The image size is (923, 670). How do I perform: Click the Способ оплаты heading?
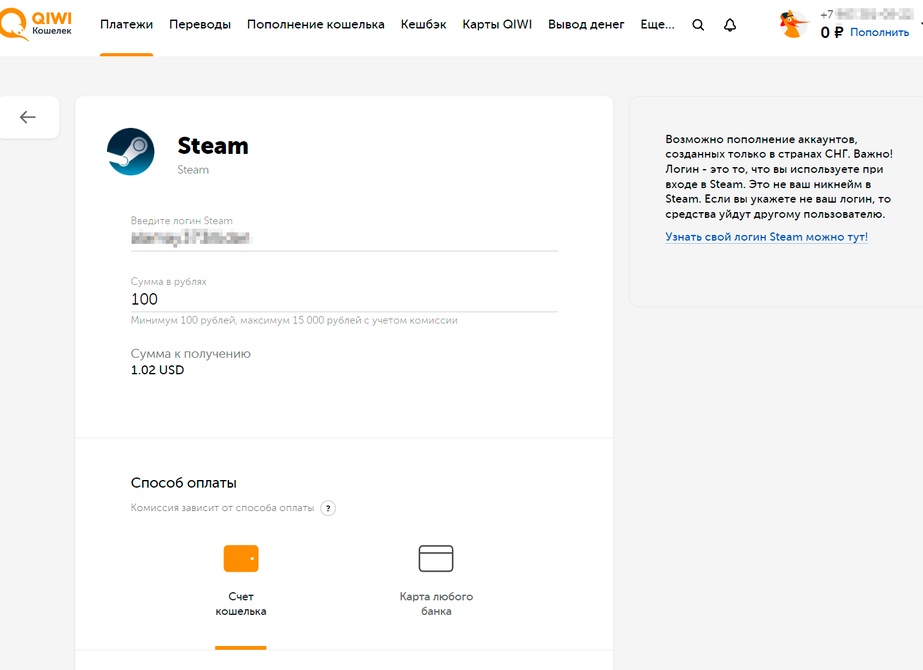click(184, 483)
